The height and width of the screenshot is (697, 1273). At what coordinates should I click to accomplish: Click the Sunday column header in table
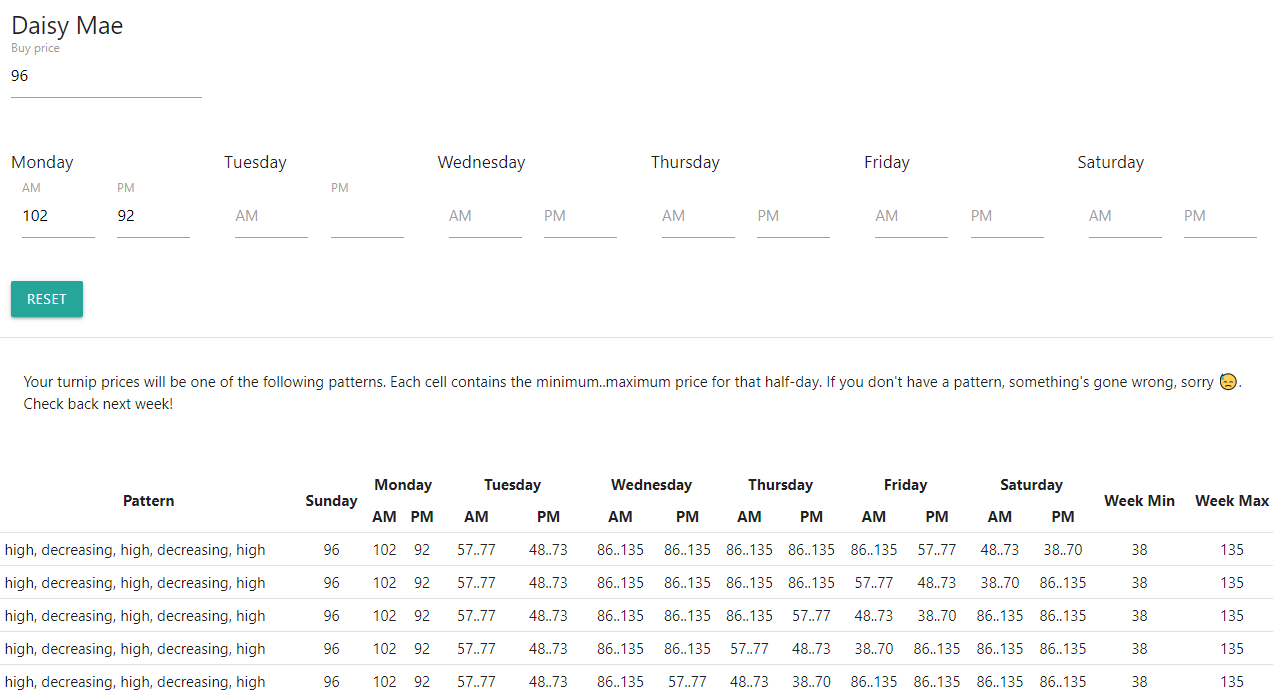(x=331, y=501)
